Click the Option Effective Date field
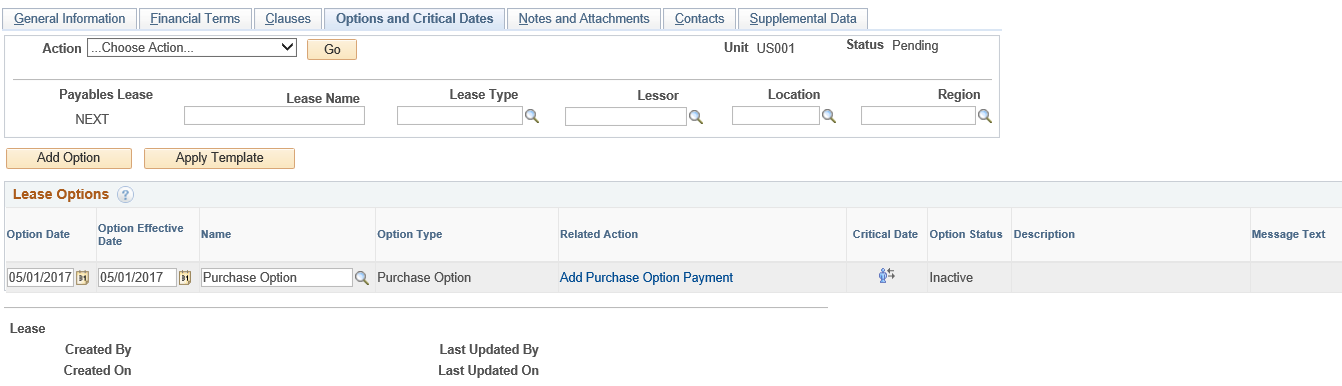This screenshot has width=1342, height=386. click(x=138, y=278)
